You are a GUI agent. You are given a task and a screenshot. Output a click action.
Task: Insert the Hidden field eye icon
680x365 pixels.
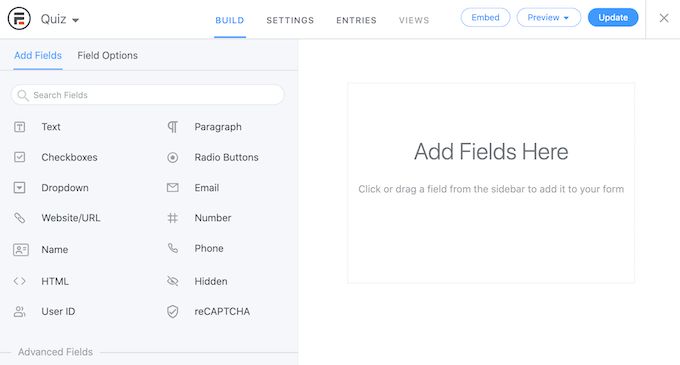point(173,281)
